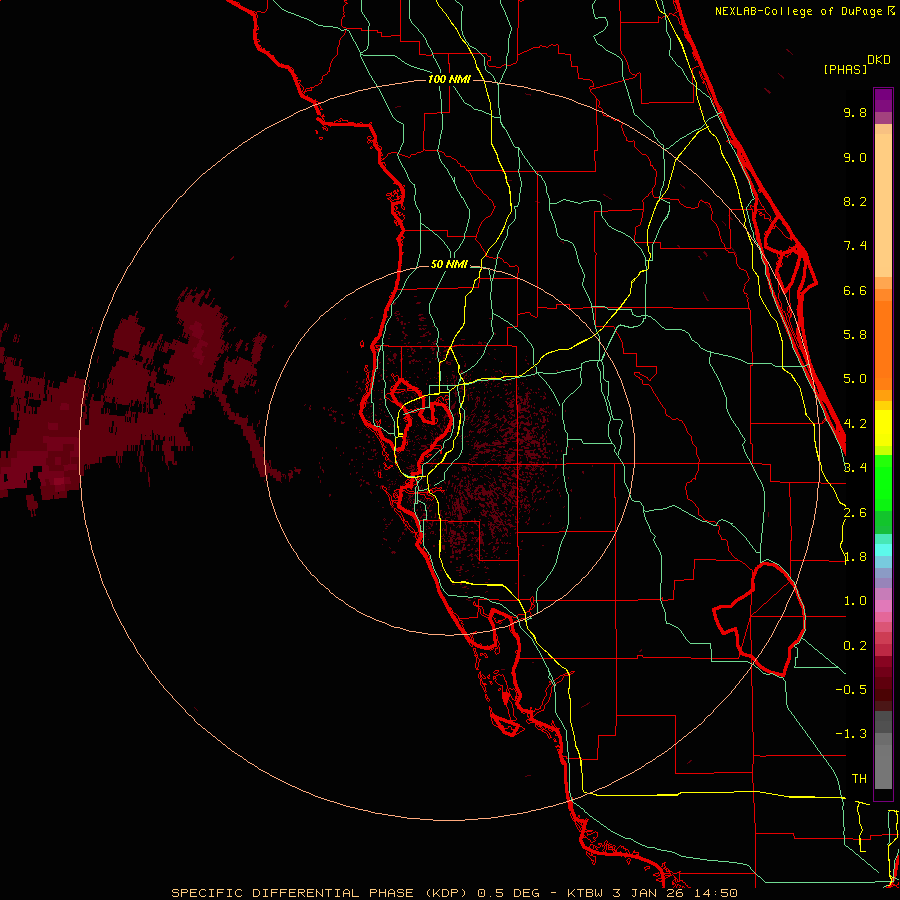Click the 7.4 scale value

(855, 246)
